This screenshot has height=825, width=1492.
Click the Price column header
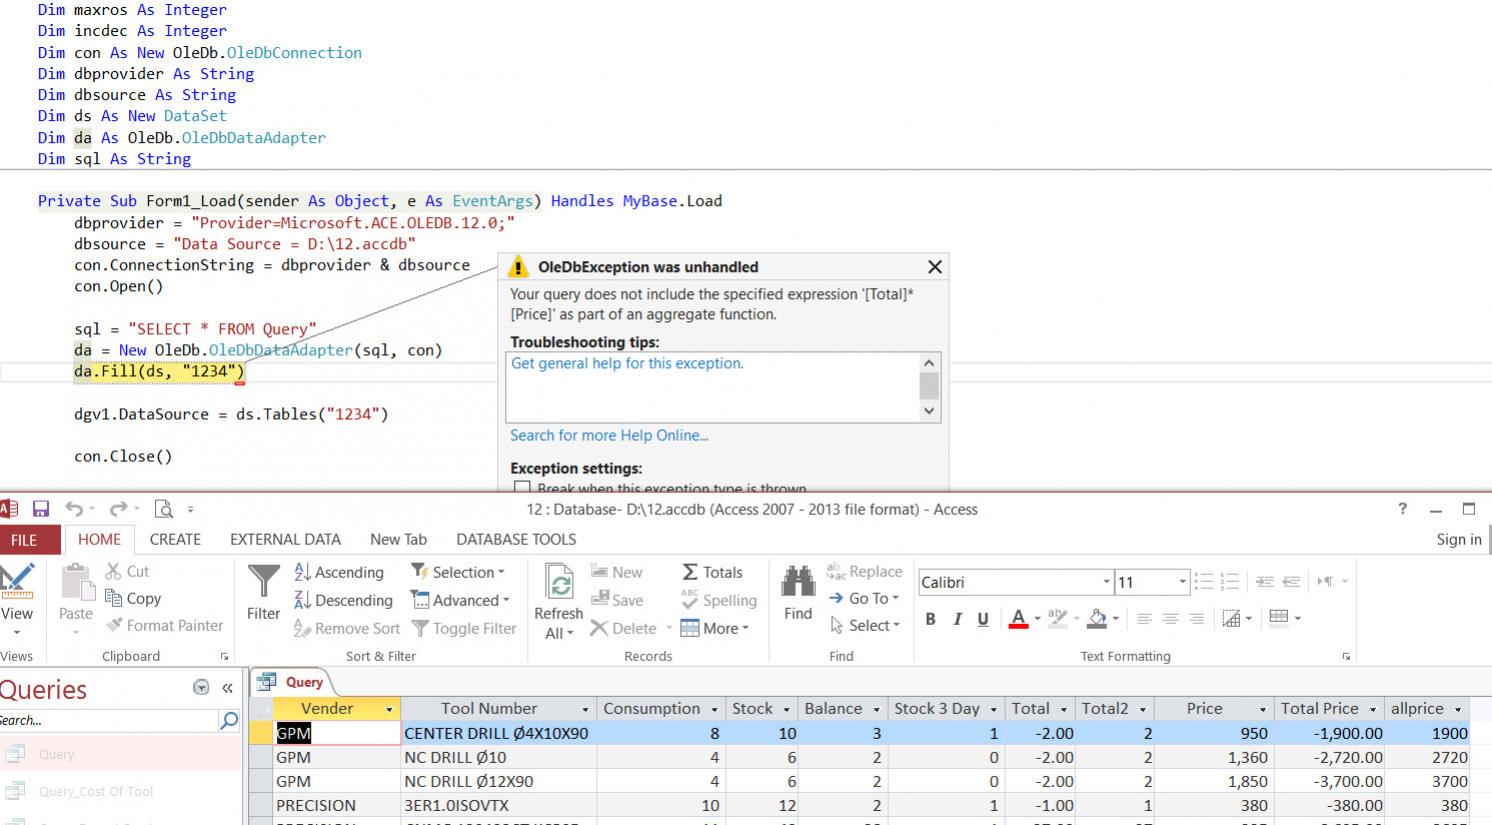[x=1204, y=708]
